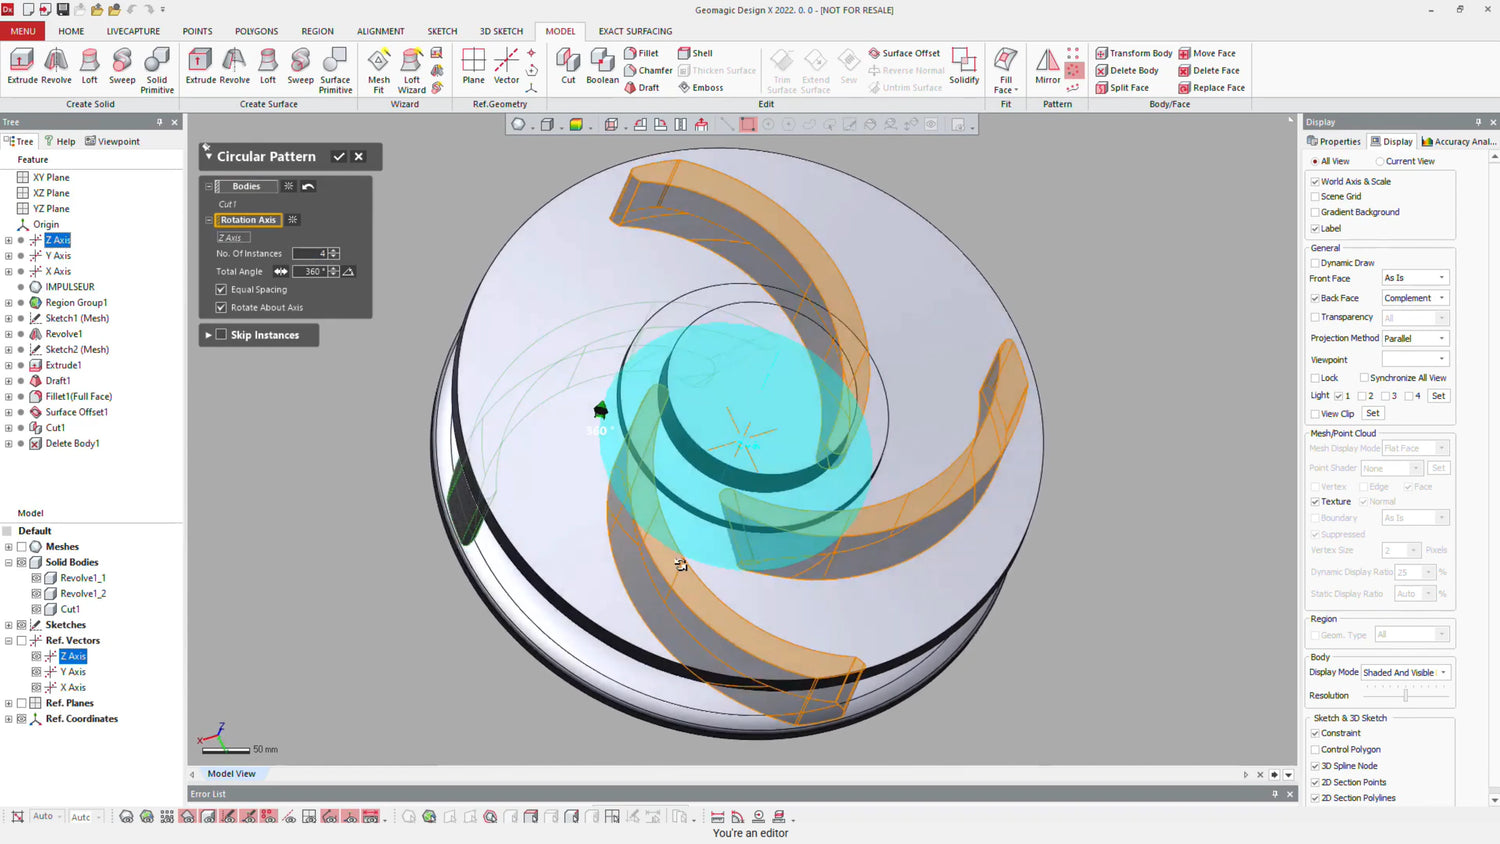Screen dimensions: 1500x844
Task: Select the Mirror pattern tool
Action: click(x=1047, y=67)
